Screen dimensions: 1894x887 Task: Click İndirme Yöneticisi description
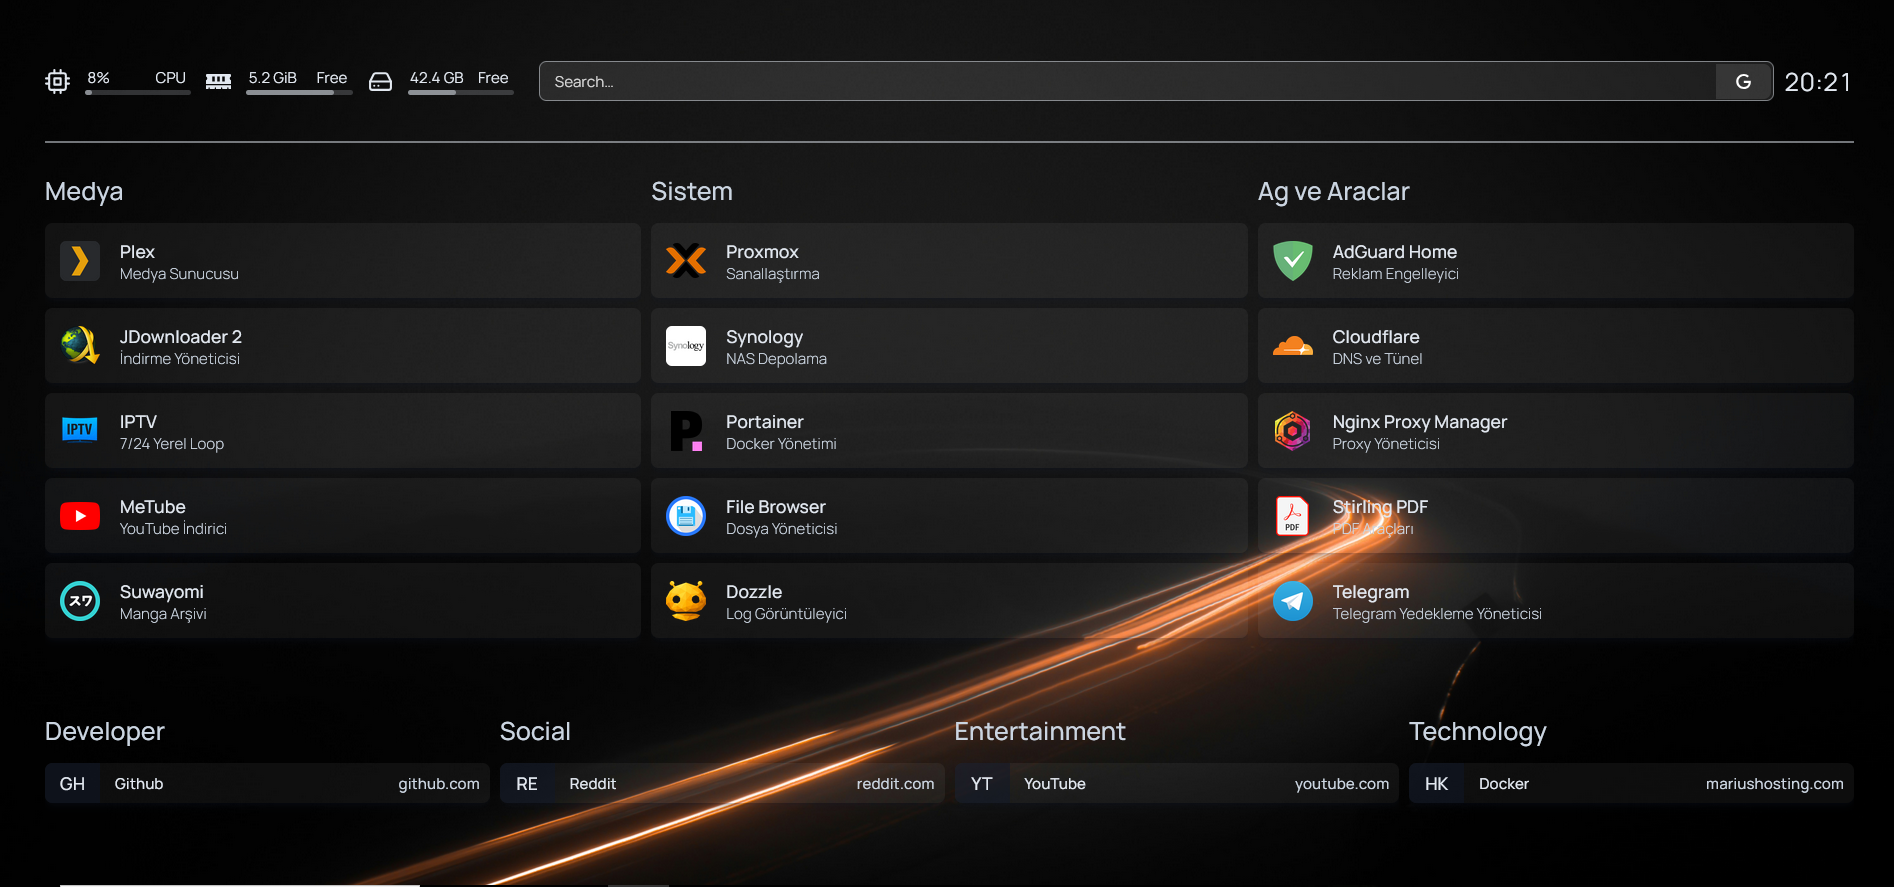180,359
